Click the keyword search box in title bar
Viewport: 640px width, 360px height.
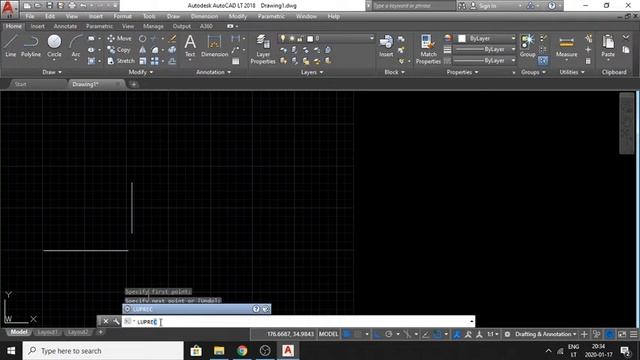414,6
